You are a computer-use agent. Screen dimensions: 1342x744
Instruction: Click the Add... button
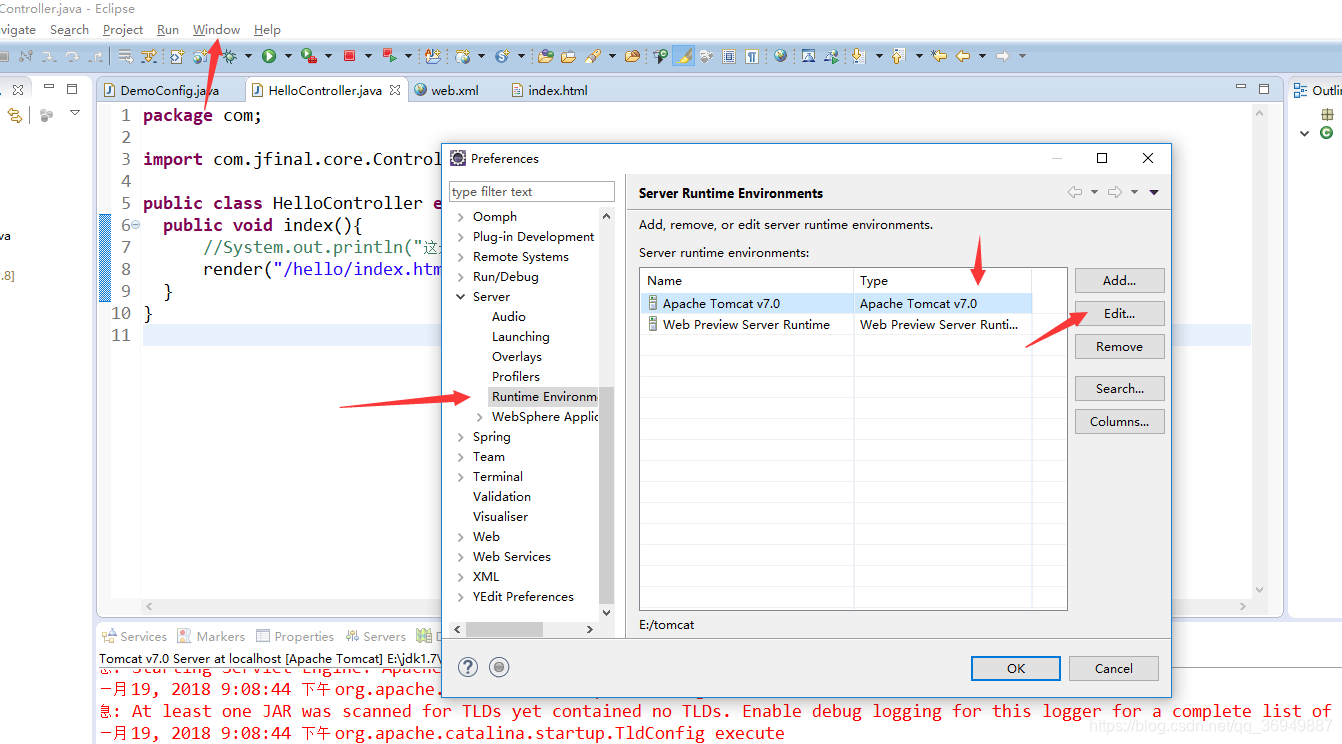[x=1119, y=281]
